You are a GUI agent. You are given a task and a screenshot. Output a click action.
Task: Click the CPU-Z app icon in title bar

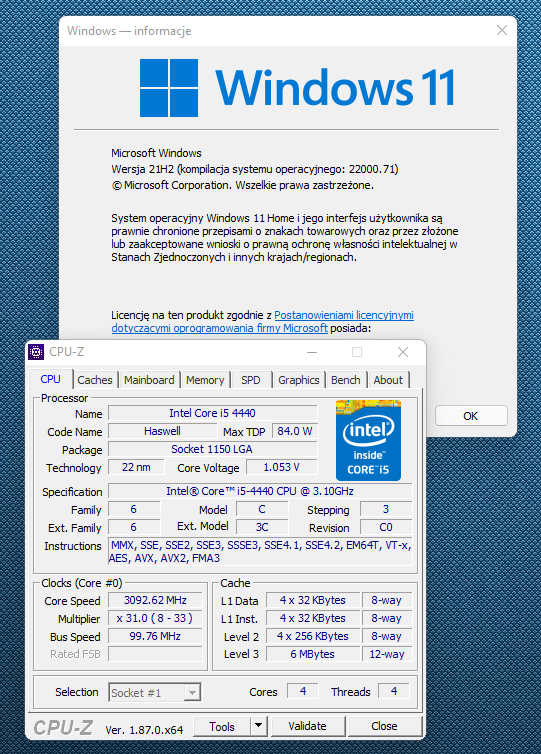[x=36, y=352]
